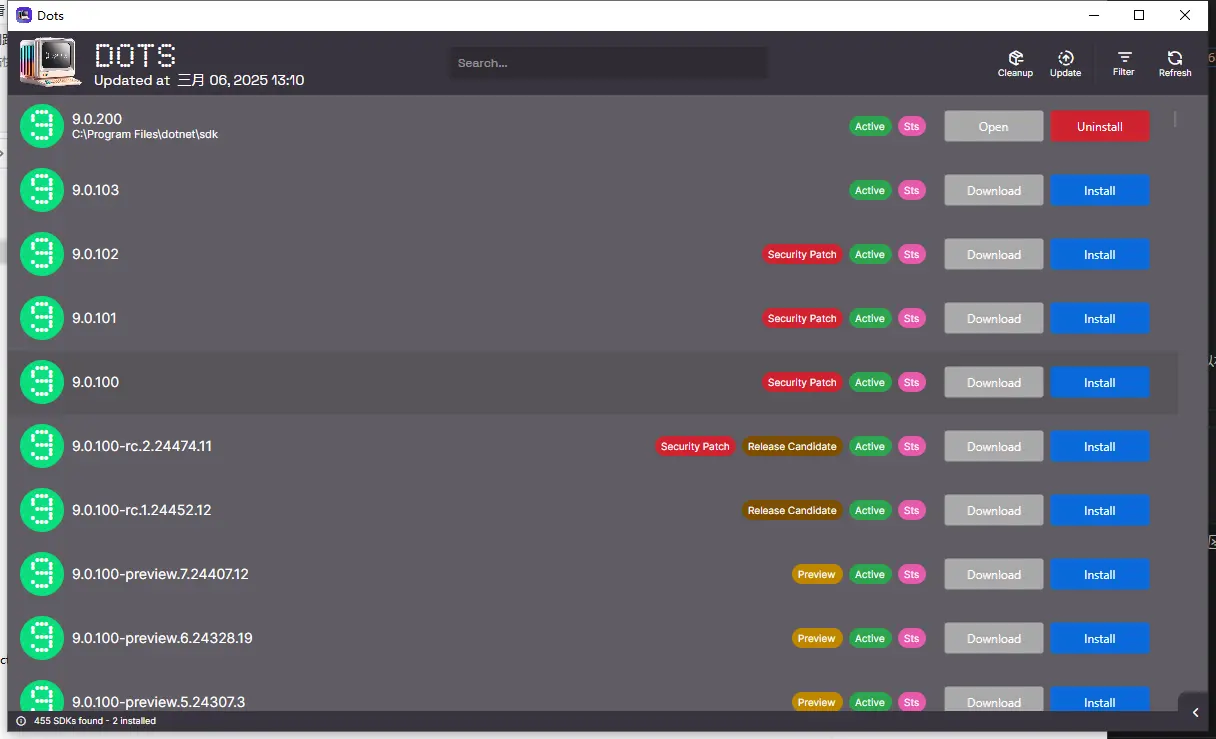Click Sts tag on 9.0.200 row
This screenshot has height=739, width=1216.
[911, 127]
